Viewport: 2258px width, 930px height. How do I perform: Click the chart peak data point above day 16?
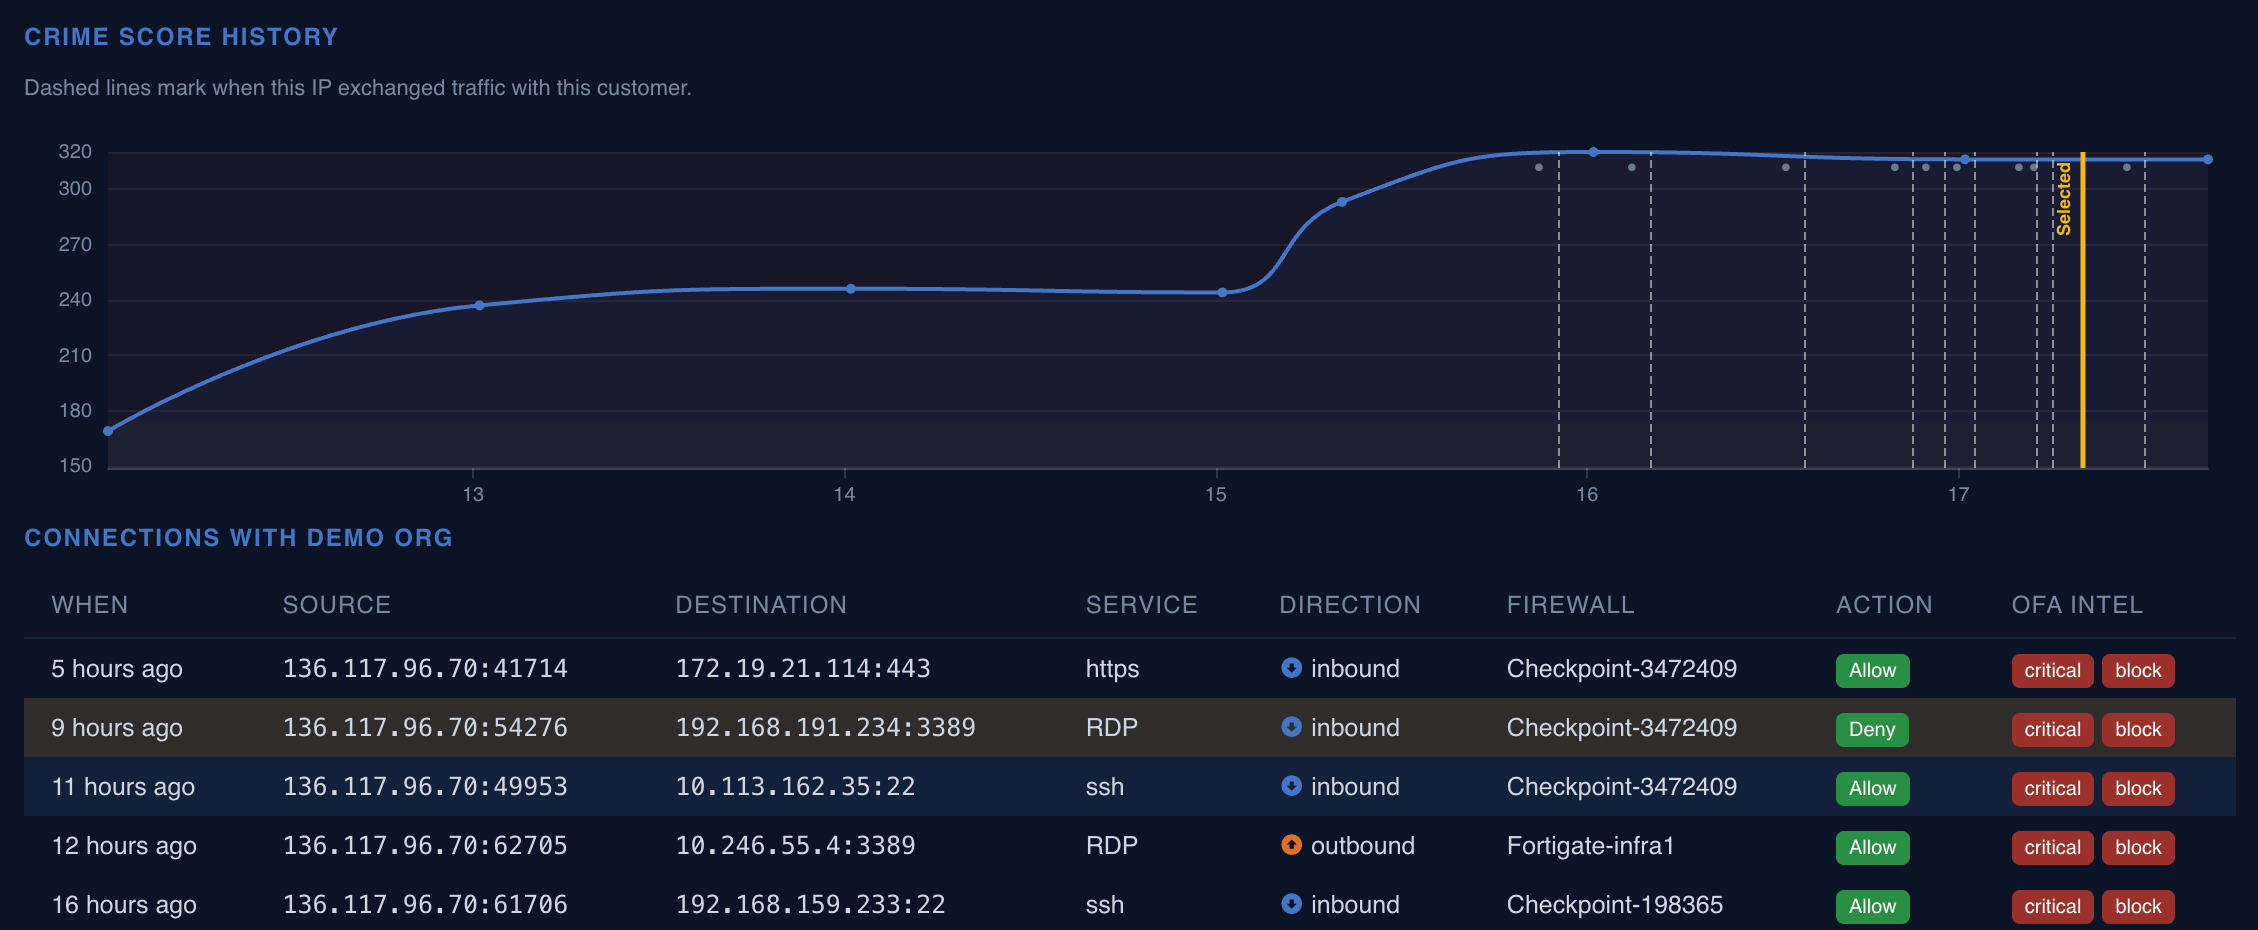pos(1594,152)
